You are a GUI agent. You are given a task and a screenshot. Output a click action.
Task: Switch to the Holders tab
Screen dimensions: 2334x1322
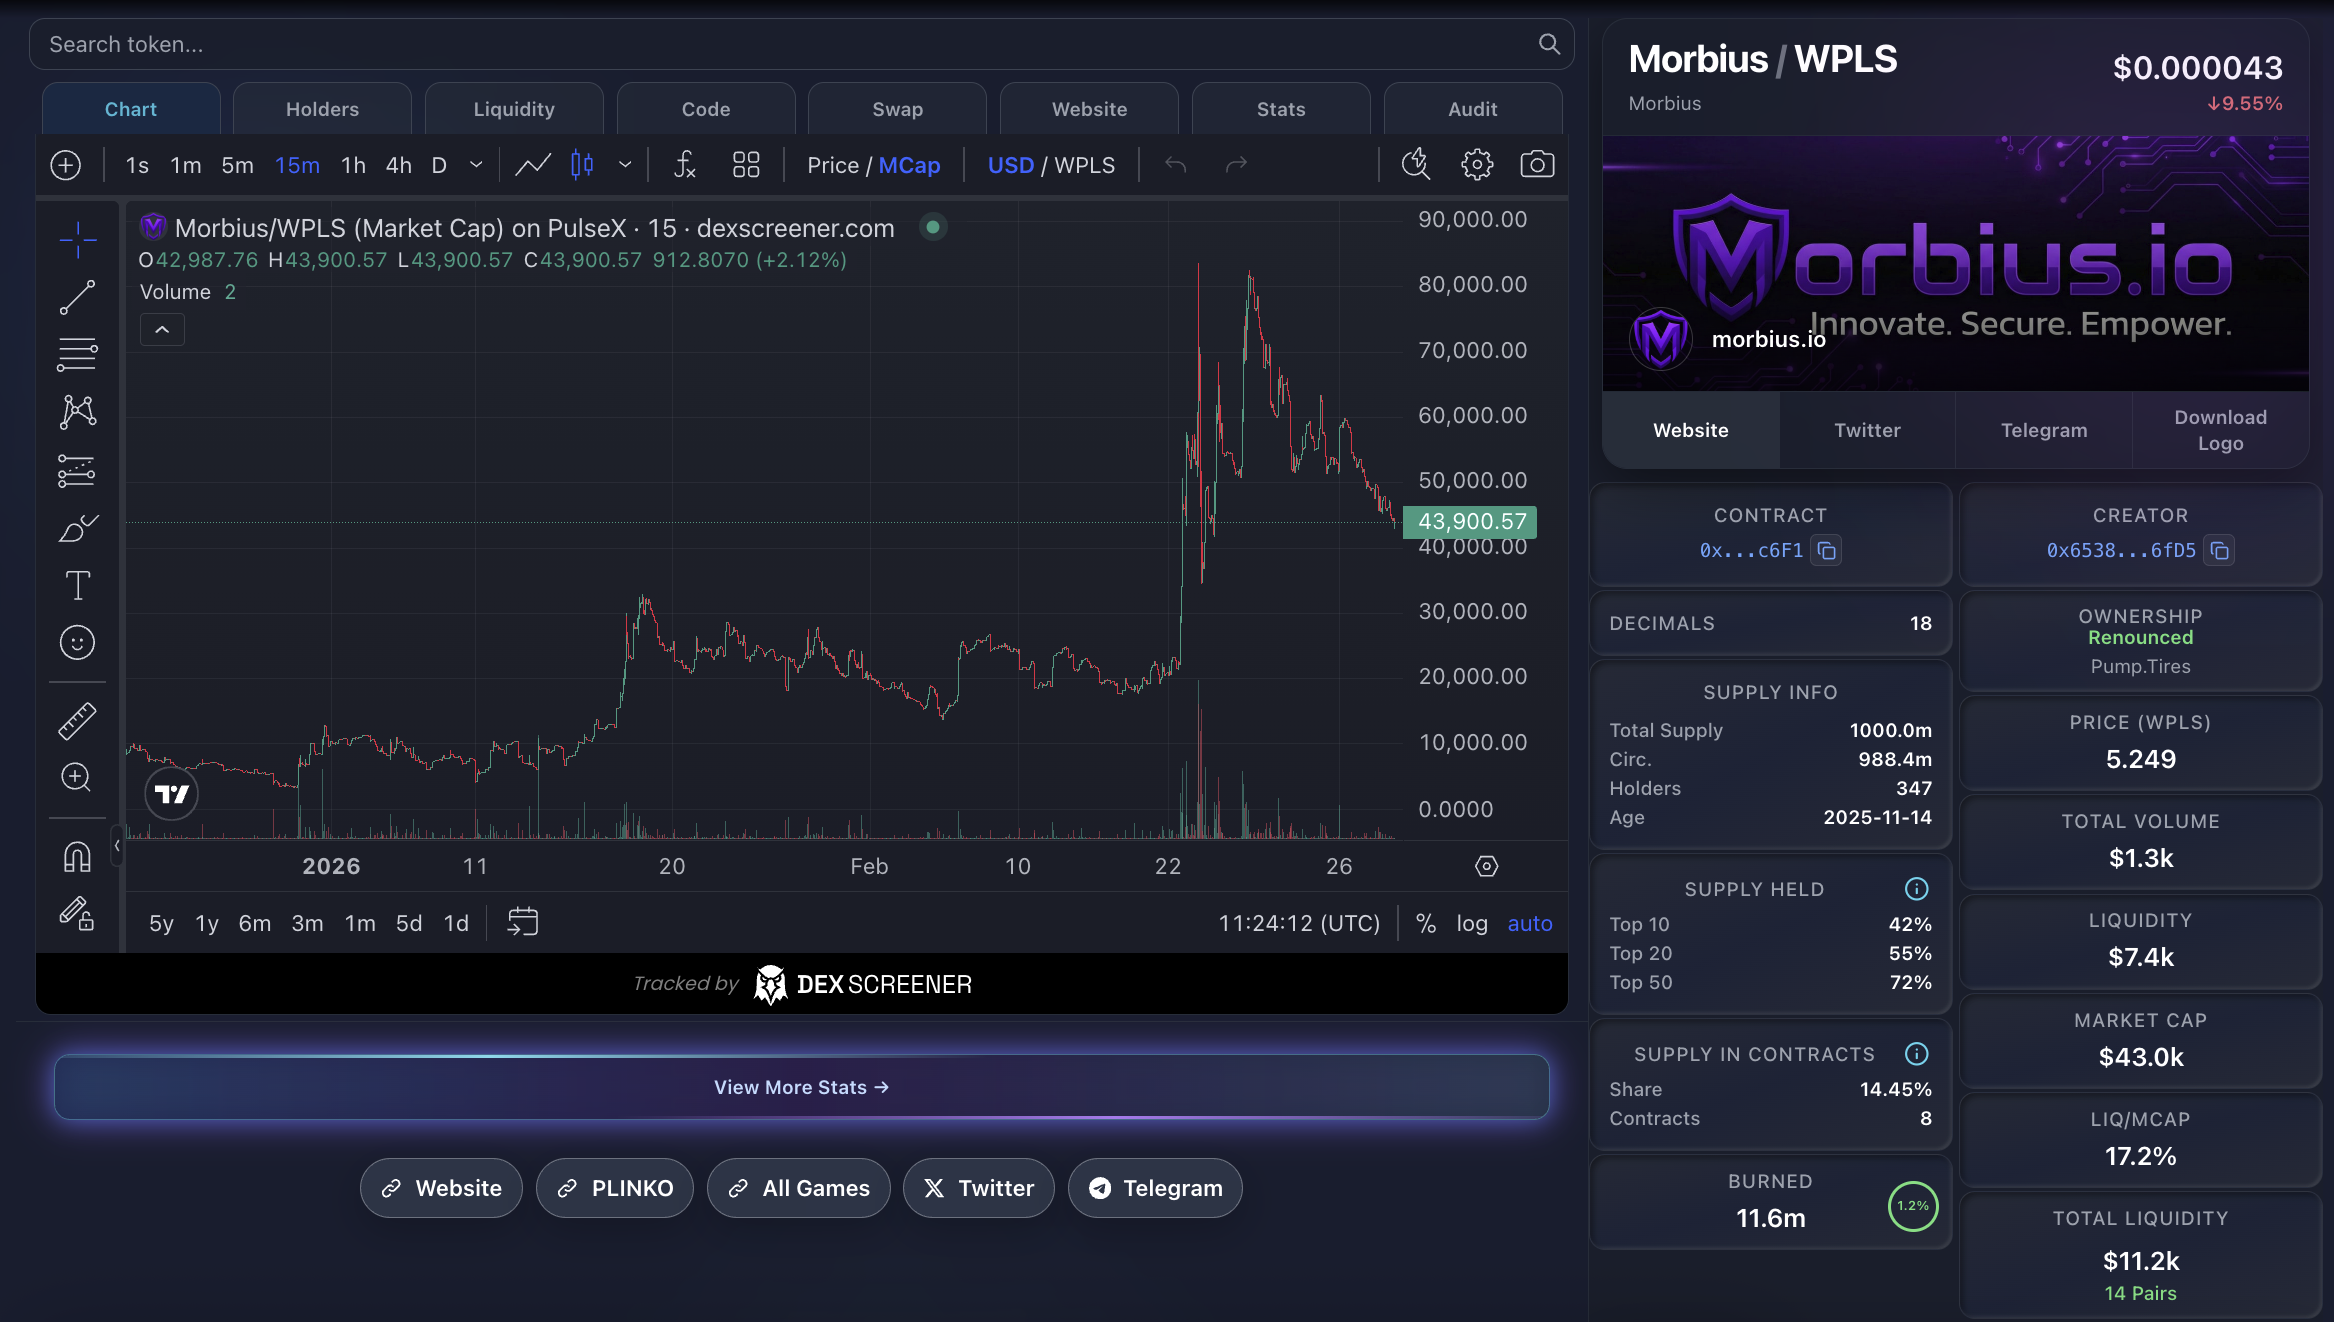[322, 109]
